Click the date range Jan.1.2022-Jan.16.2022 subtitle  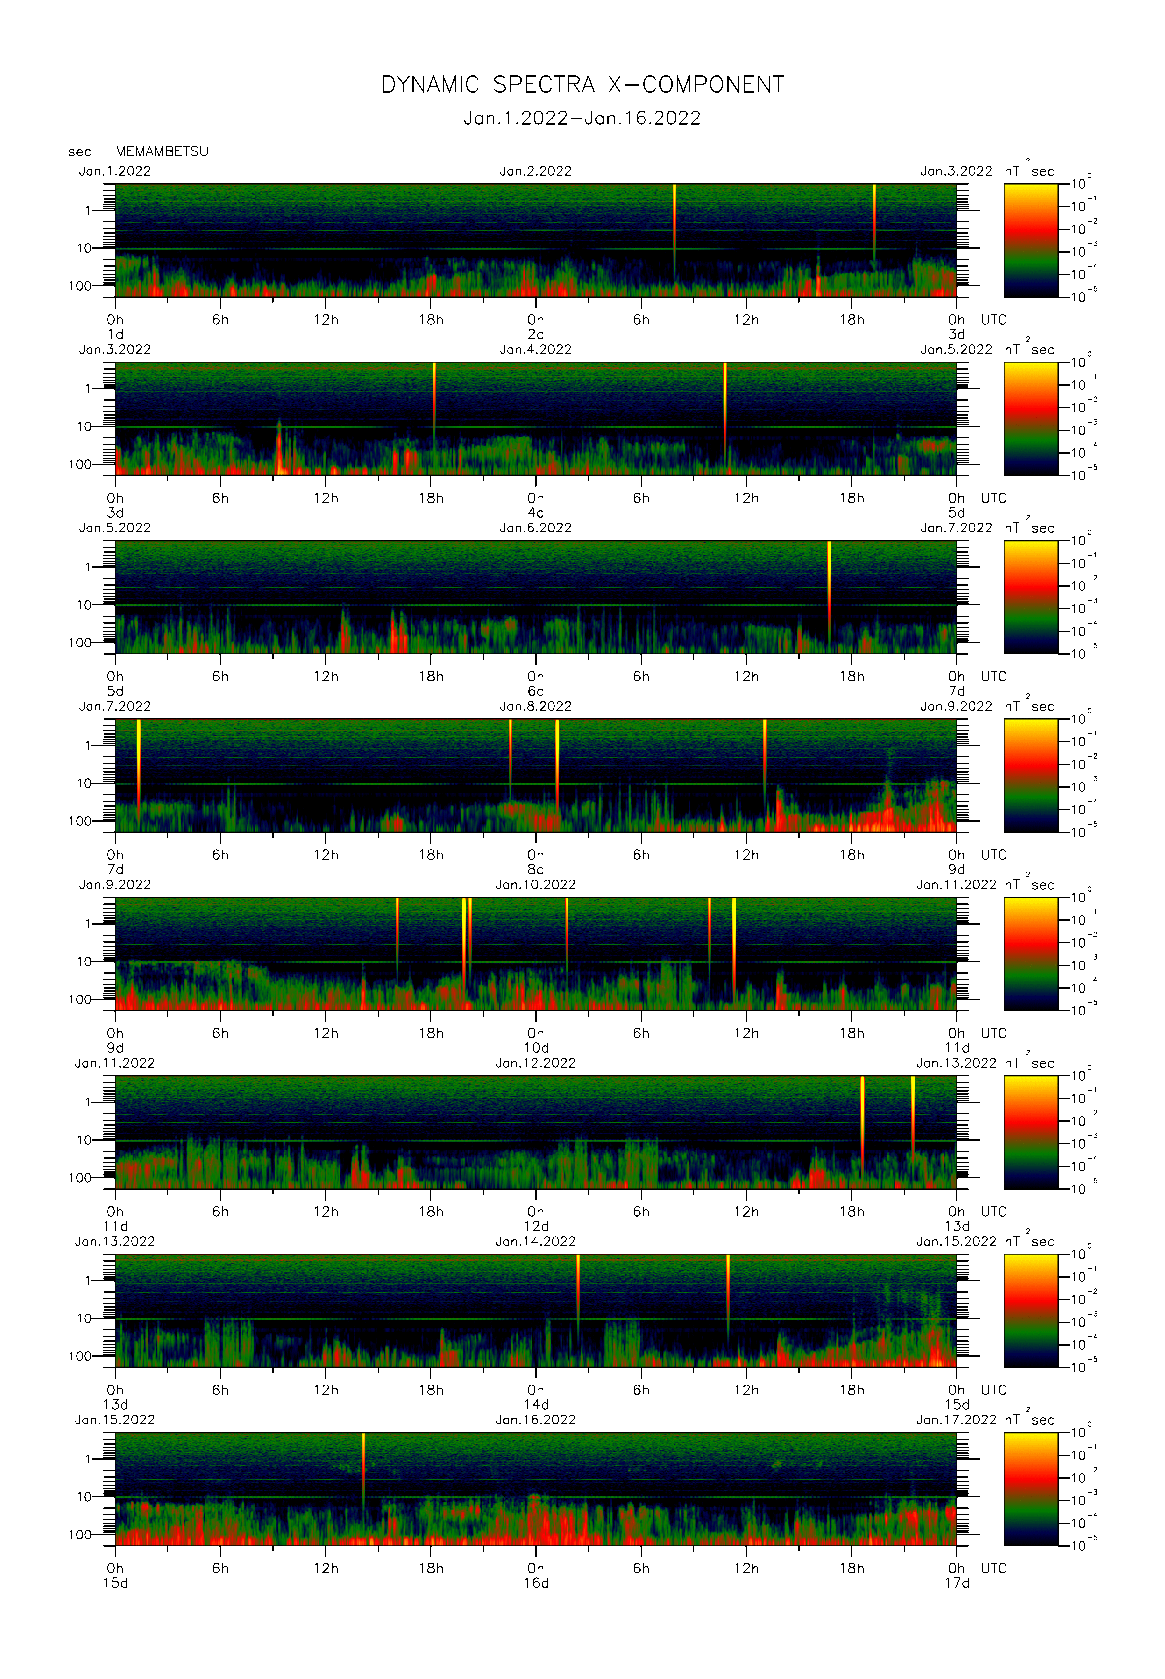coord(582,118)
